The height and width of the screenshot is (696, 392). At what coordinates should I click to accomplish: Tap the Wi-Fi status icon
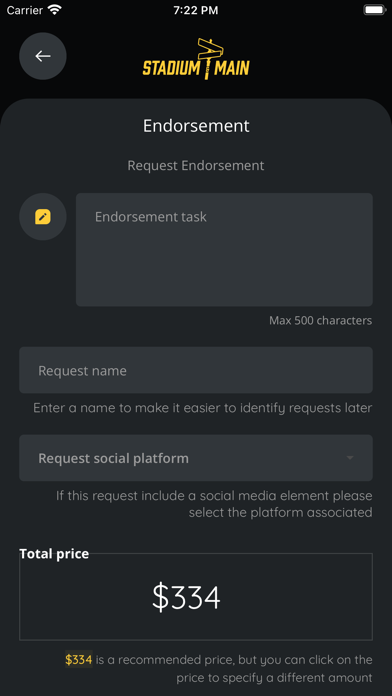point(54,10)
